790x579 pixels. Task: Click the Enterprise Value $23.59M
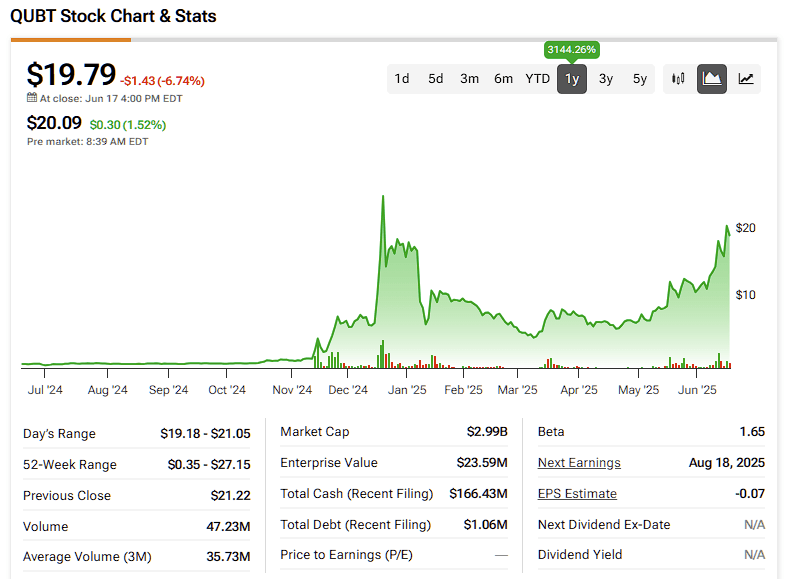pos(482,463)
